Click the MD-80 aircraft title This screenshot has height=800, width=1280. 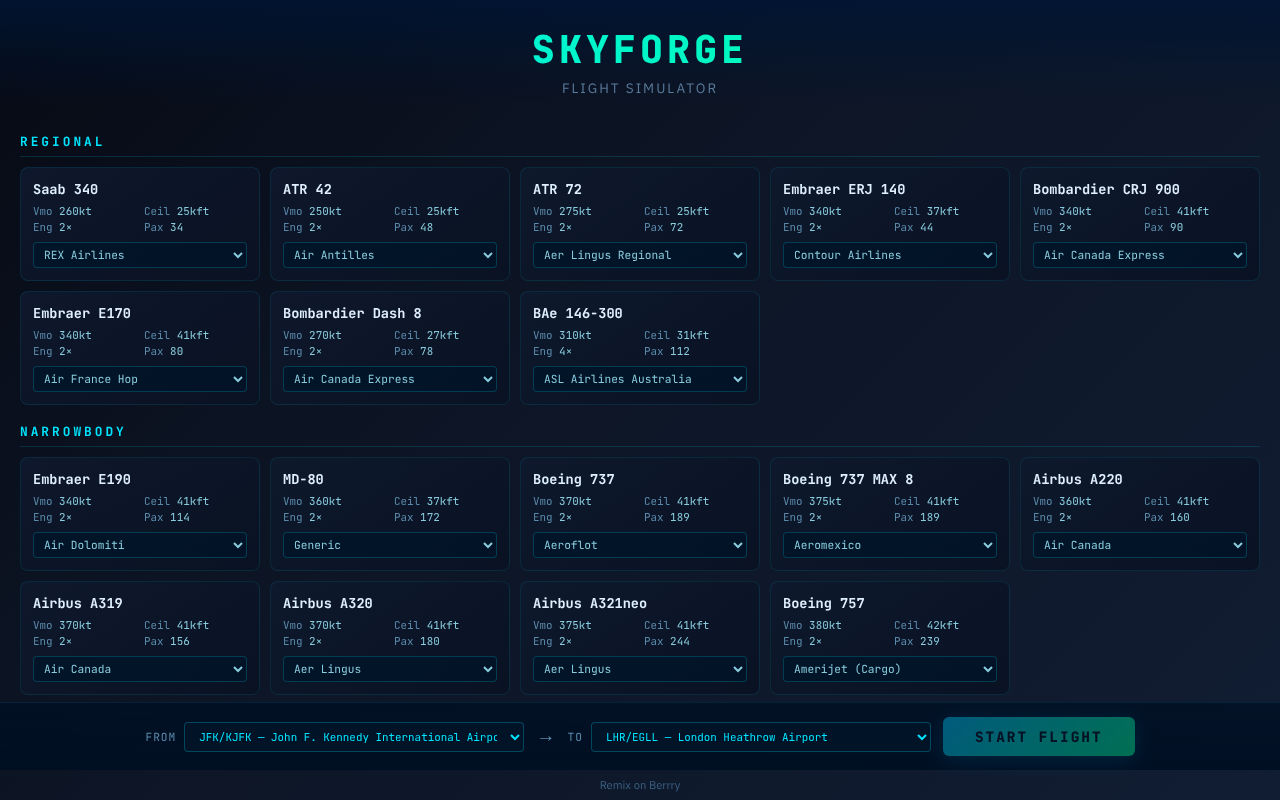point(304,479)
